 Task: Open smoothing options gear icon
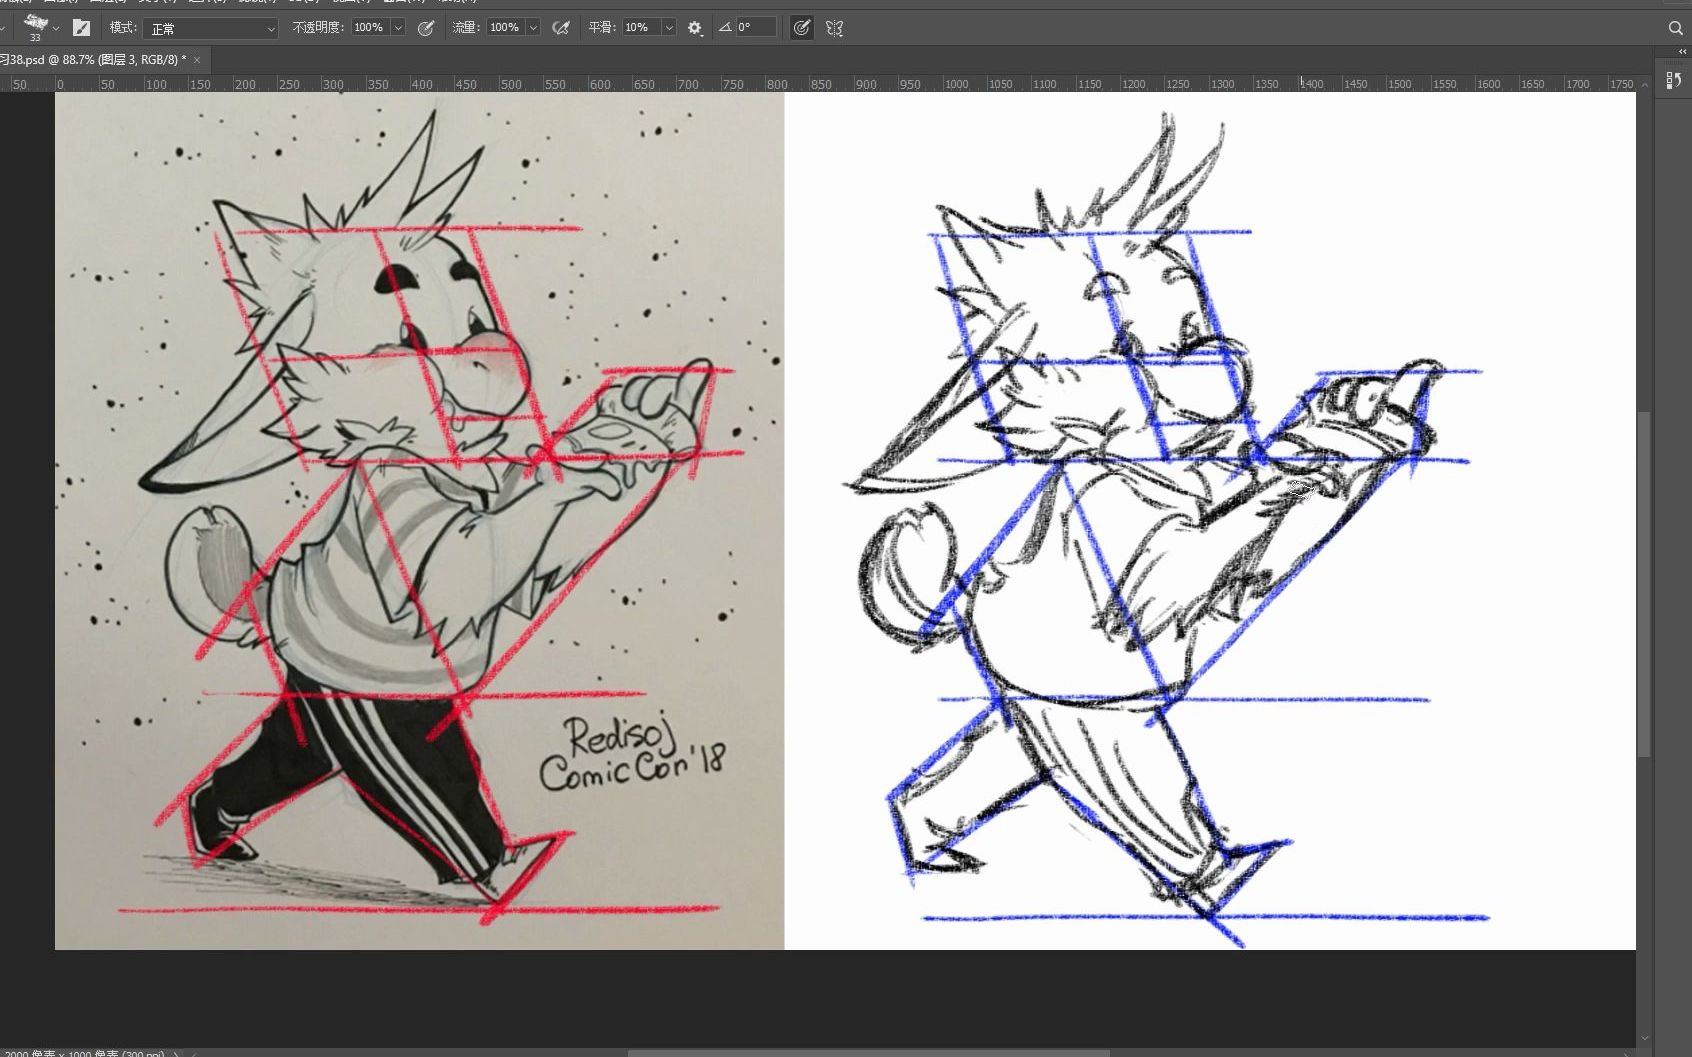click(695, 28)
